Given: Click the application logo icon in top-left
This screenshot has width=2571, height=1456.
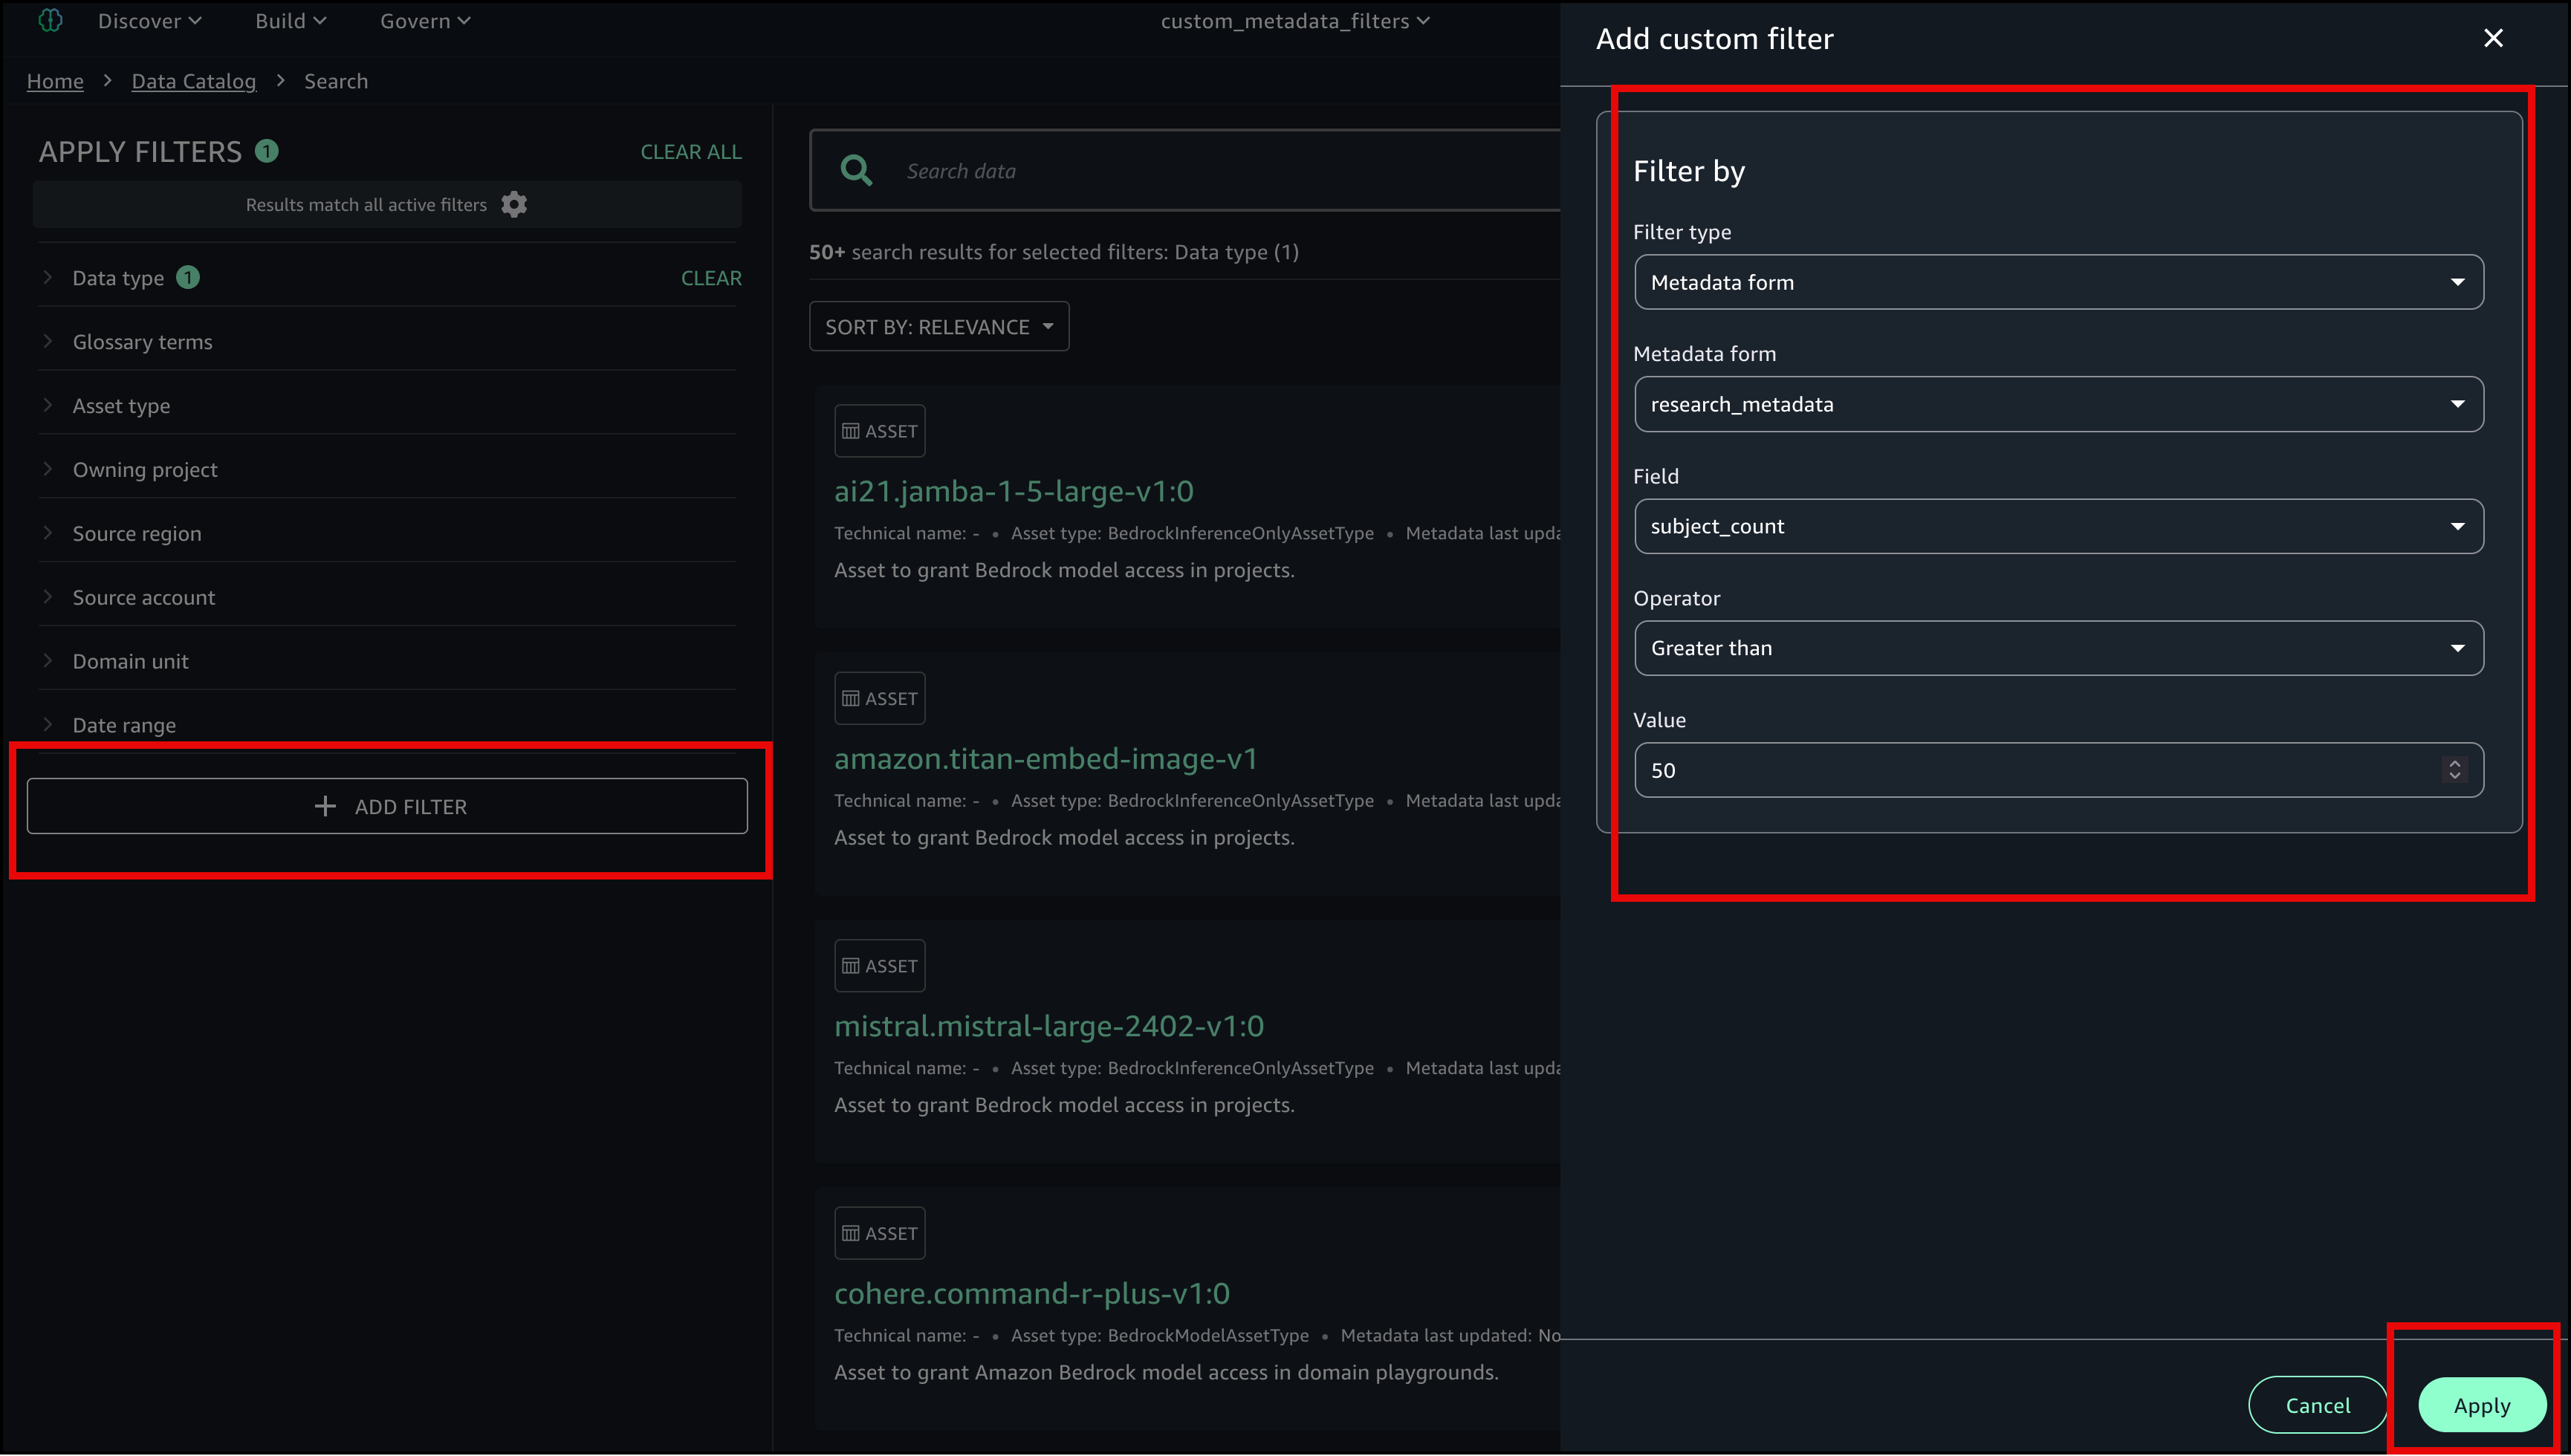Looking at the screenshot, I should (x=50, y=21).
